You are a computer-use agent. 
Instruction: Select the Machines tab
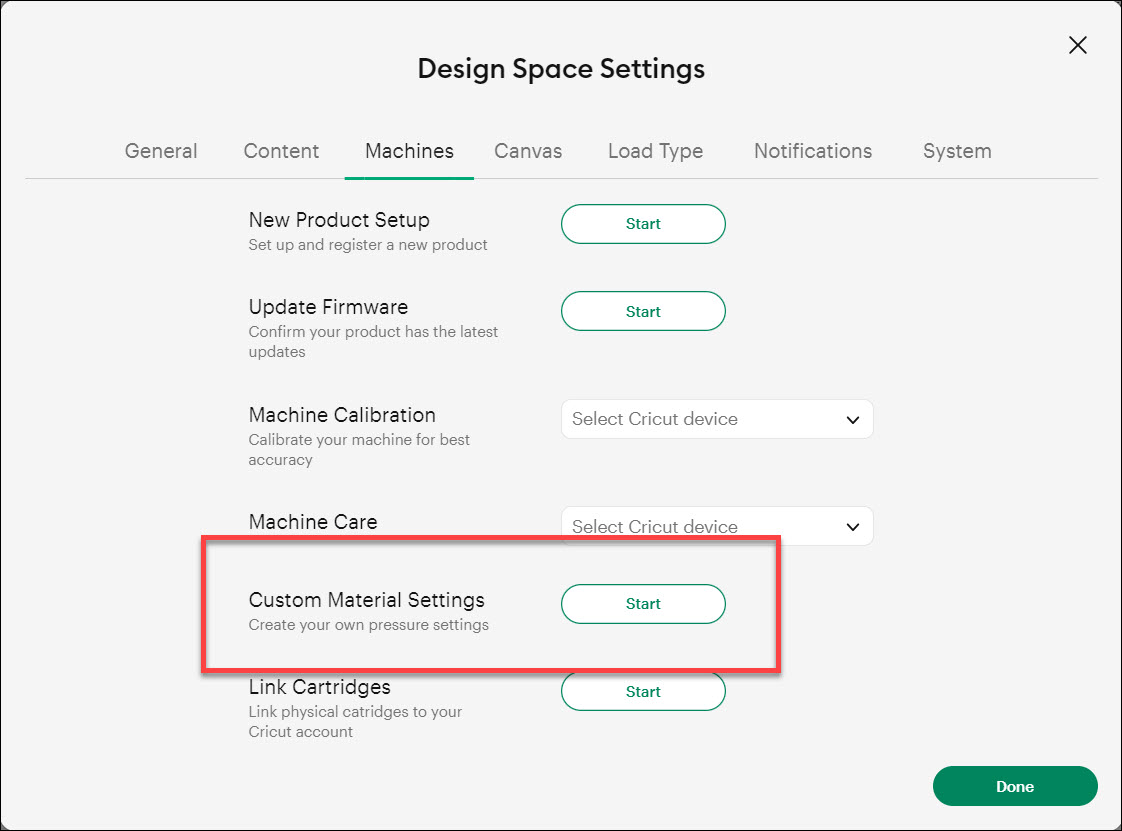click(408, 150)
